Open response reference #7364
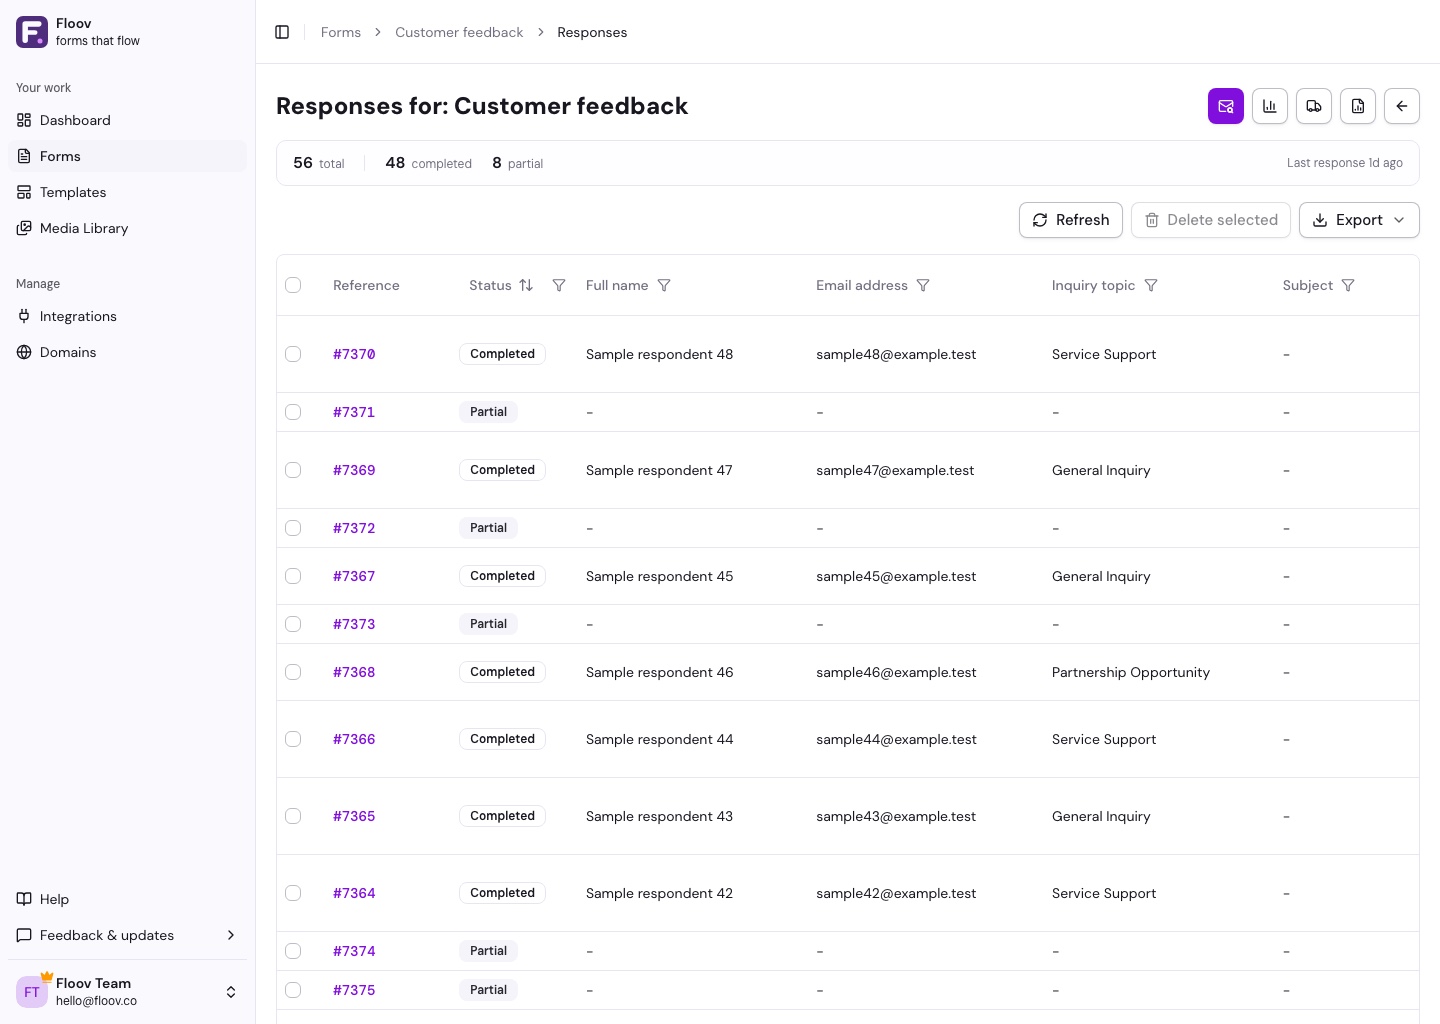Screen dimensions: 1440x1024 354,893
